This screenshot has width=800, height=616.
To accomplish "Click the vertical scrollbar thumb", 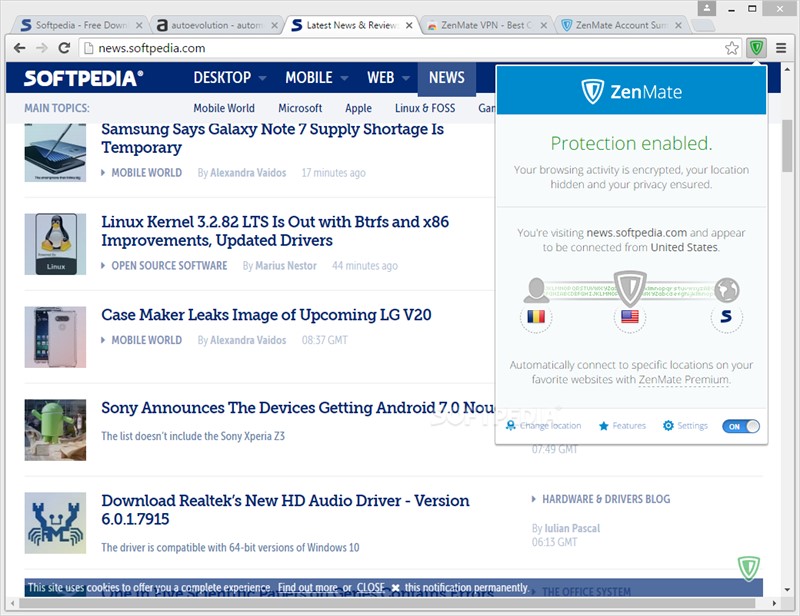I will [787, 145].
